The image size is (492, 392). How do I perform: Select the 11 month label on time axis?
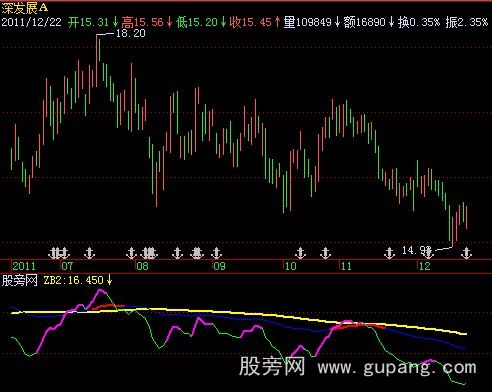[x=346, y=266]
